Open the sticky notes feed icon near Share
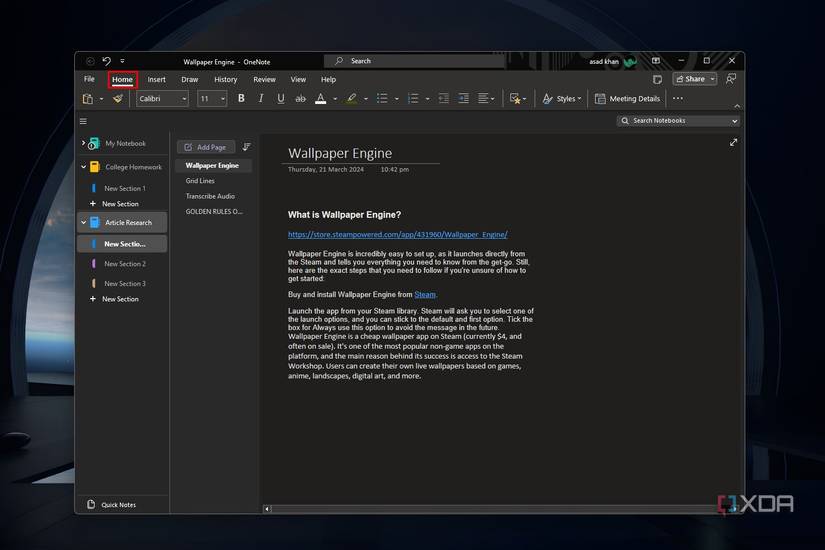 point(657,79)
